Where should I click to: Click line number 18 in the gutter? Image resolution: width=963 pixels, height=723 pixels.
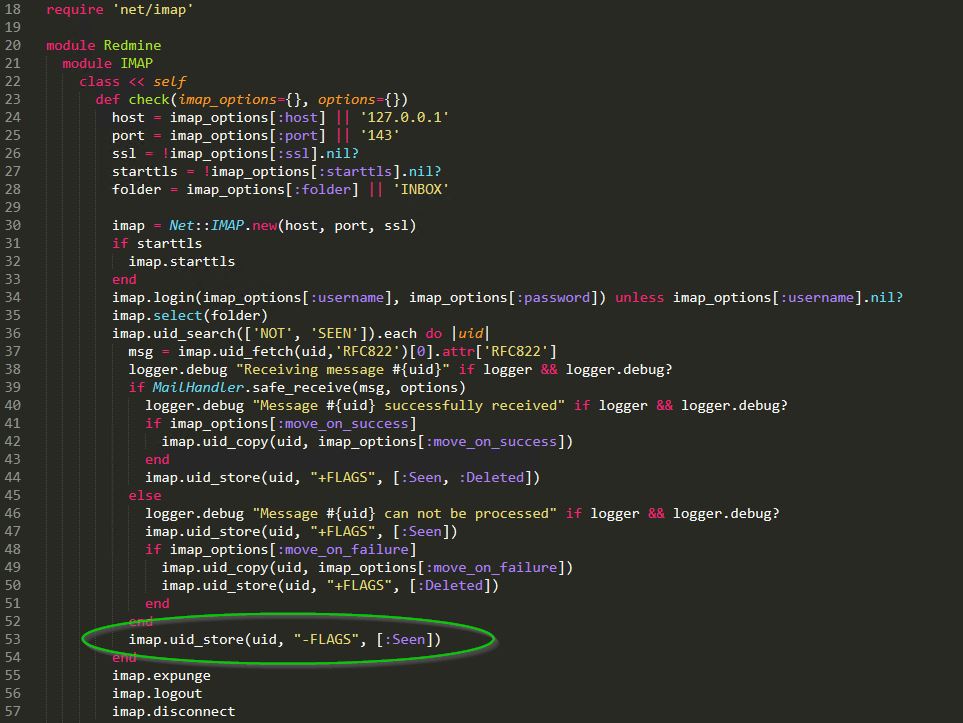coord(12,10)
